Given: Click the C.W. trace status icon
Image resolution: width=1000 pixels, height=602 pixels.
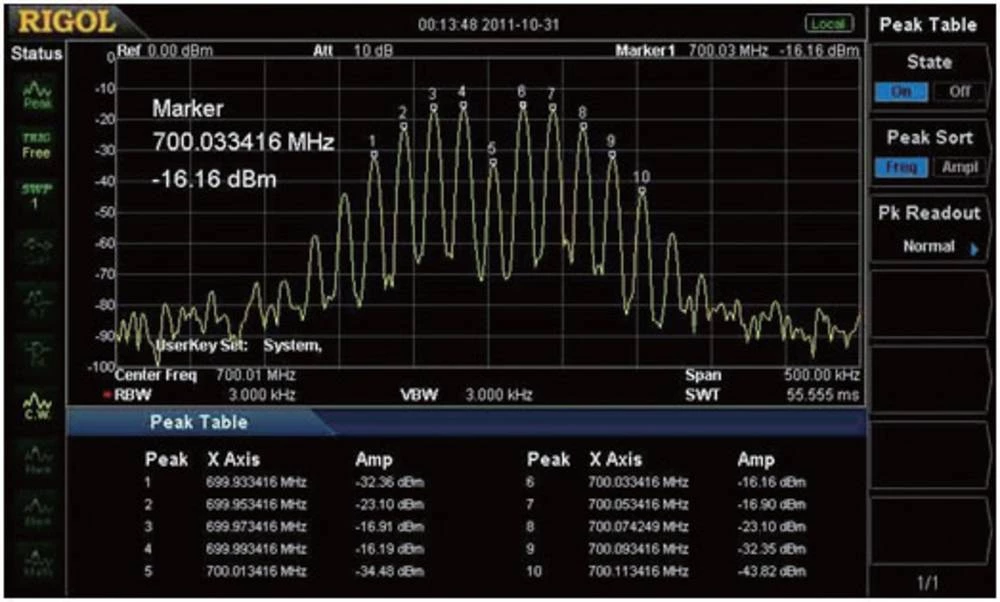Looking at the screenshot, I should point(36,407).
